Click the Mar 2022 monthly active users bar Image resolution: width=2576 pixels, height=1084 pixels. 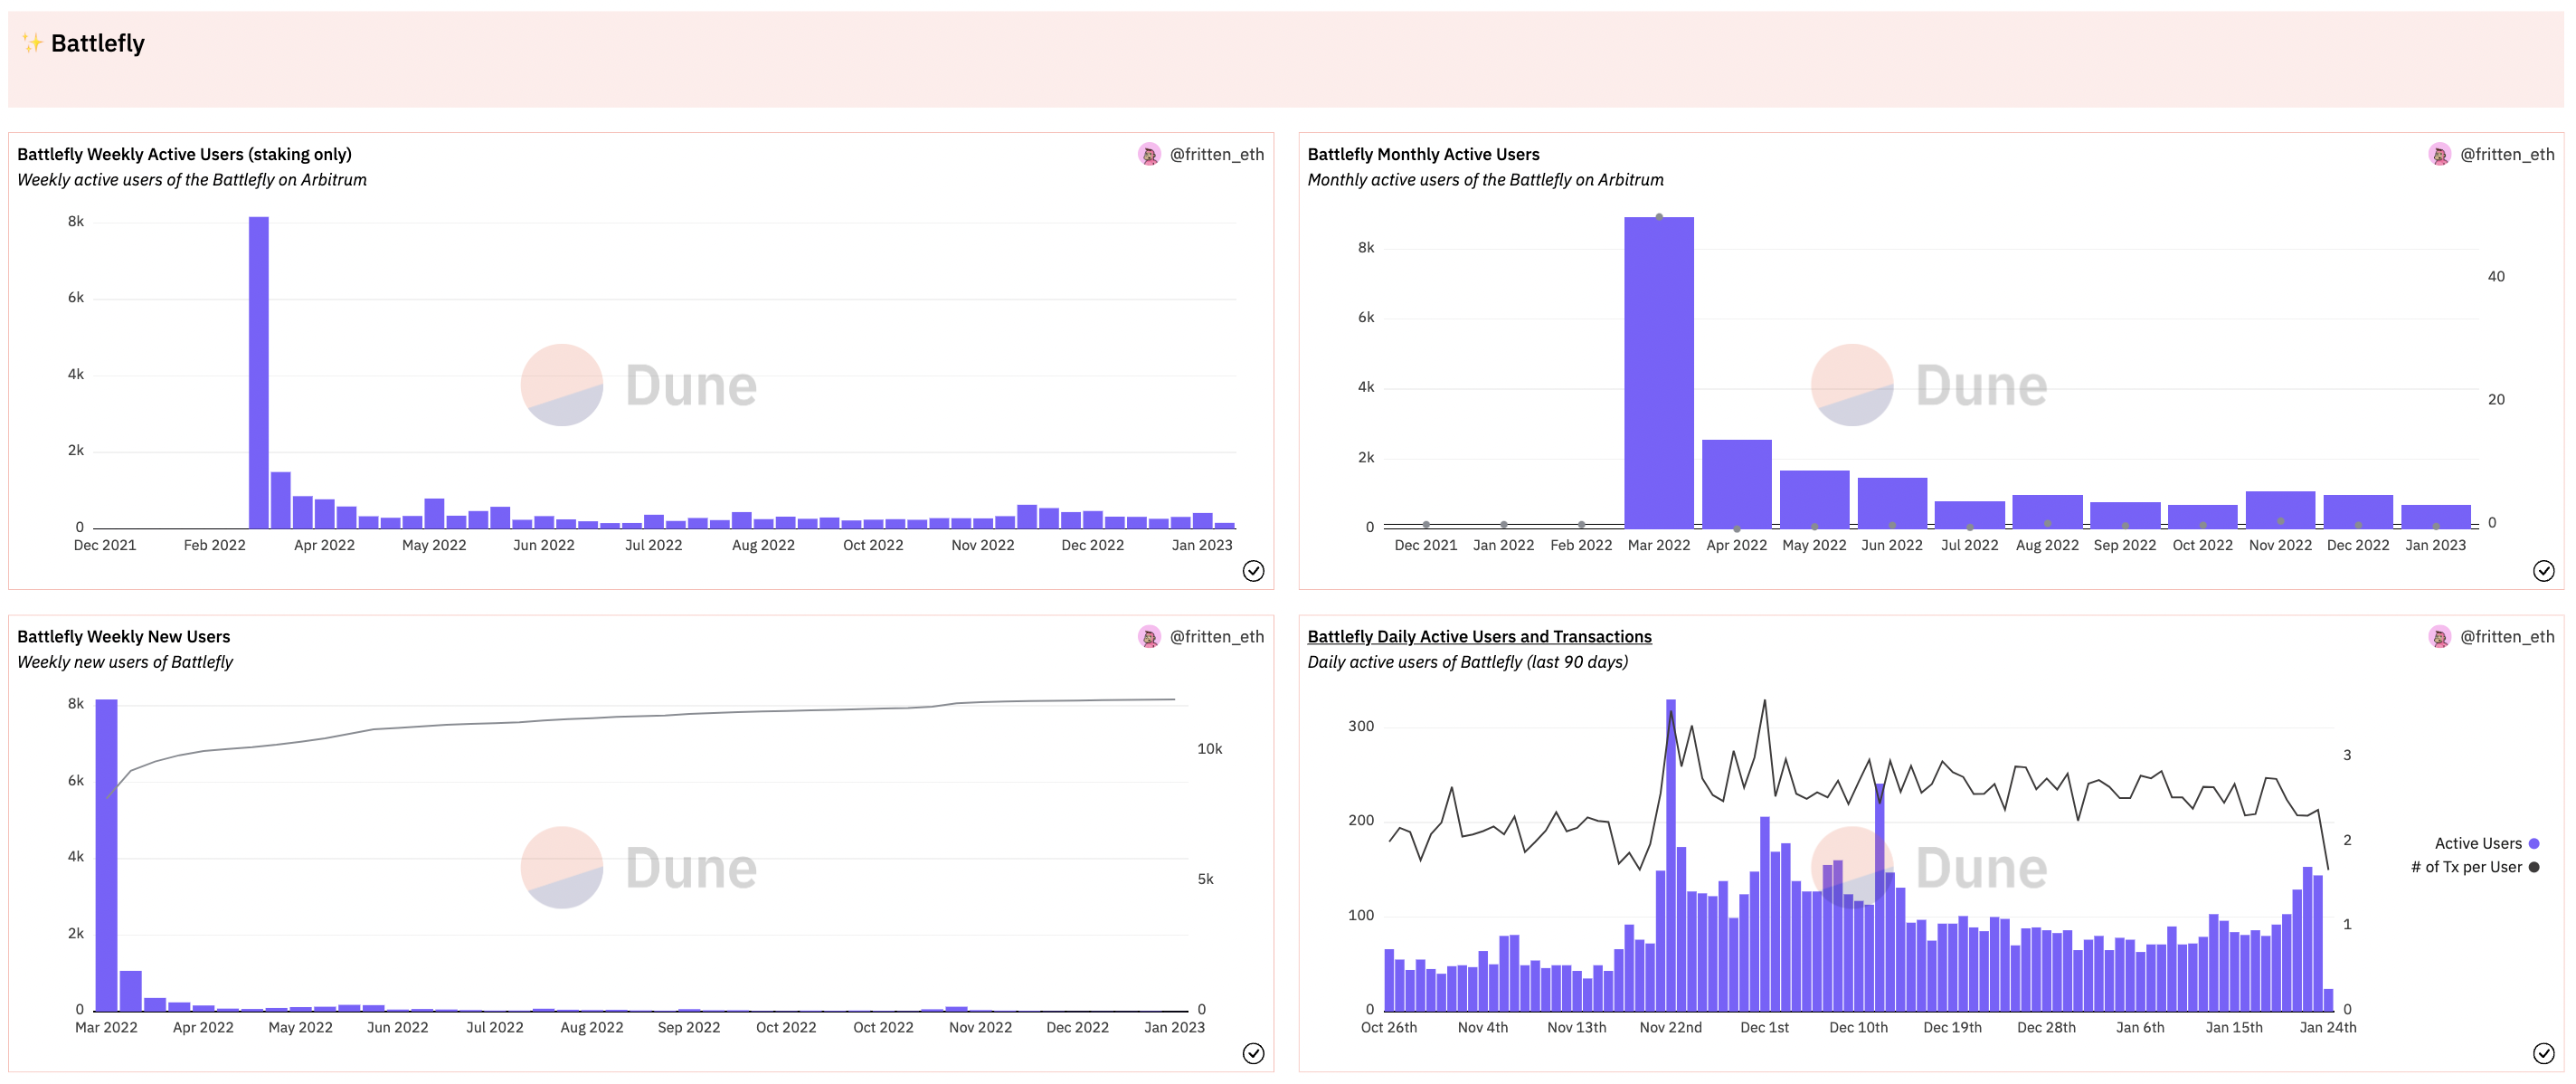tap(1658, 372)
